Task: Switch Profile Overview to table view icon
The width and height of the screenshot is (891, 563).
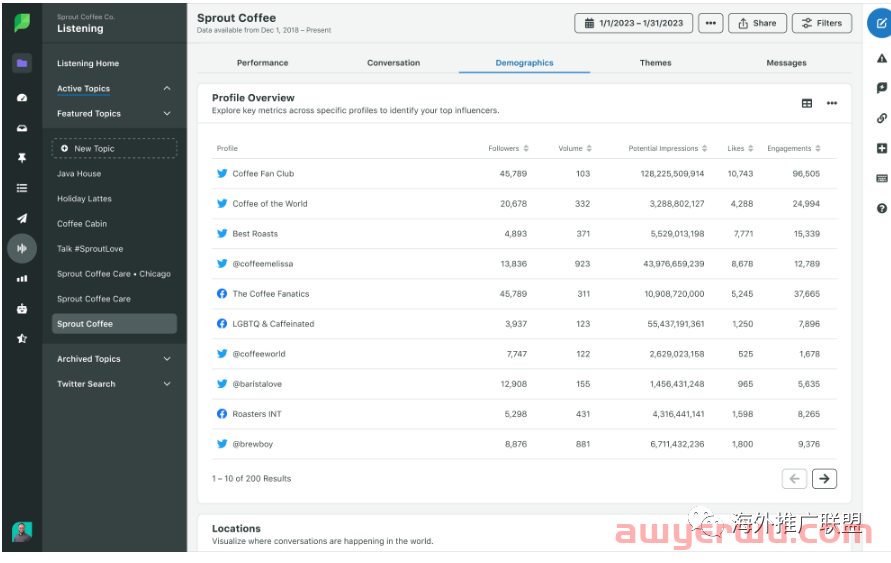Action: click(x=806, y=103)
